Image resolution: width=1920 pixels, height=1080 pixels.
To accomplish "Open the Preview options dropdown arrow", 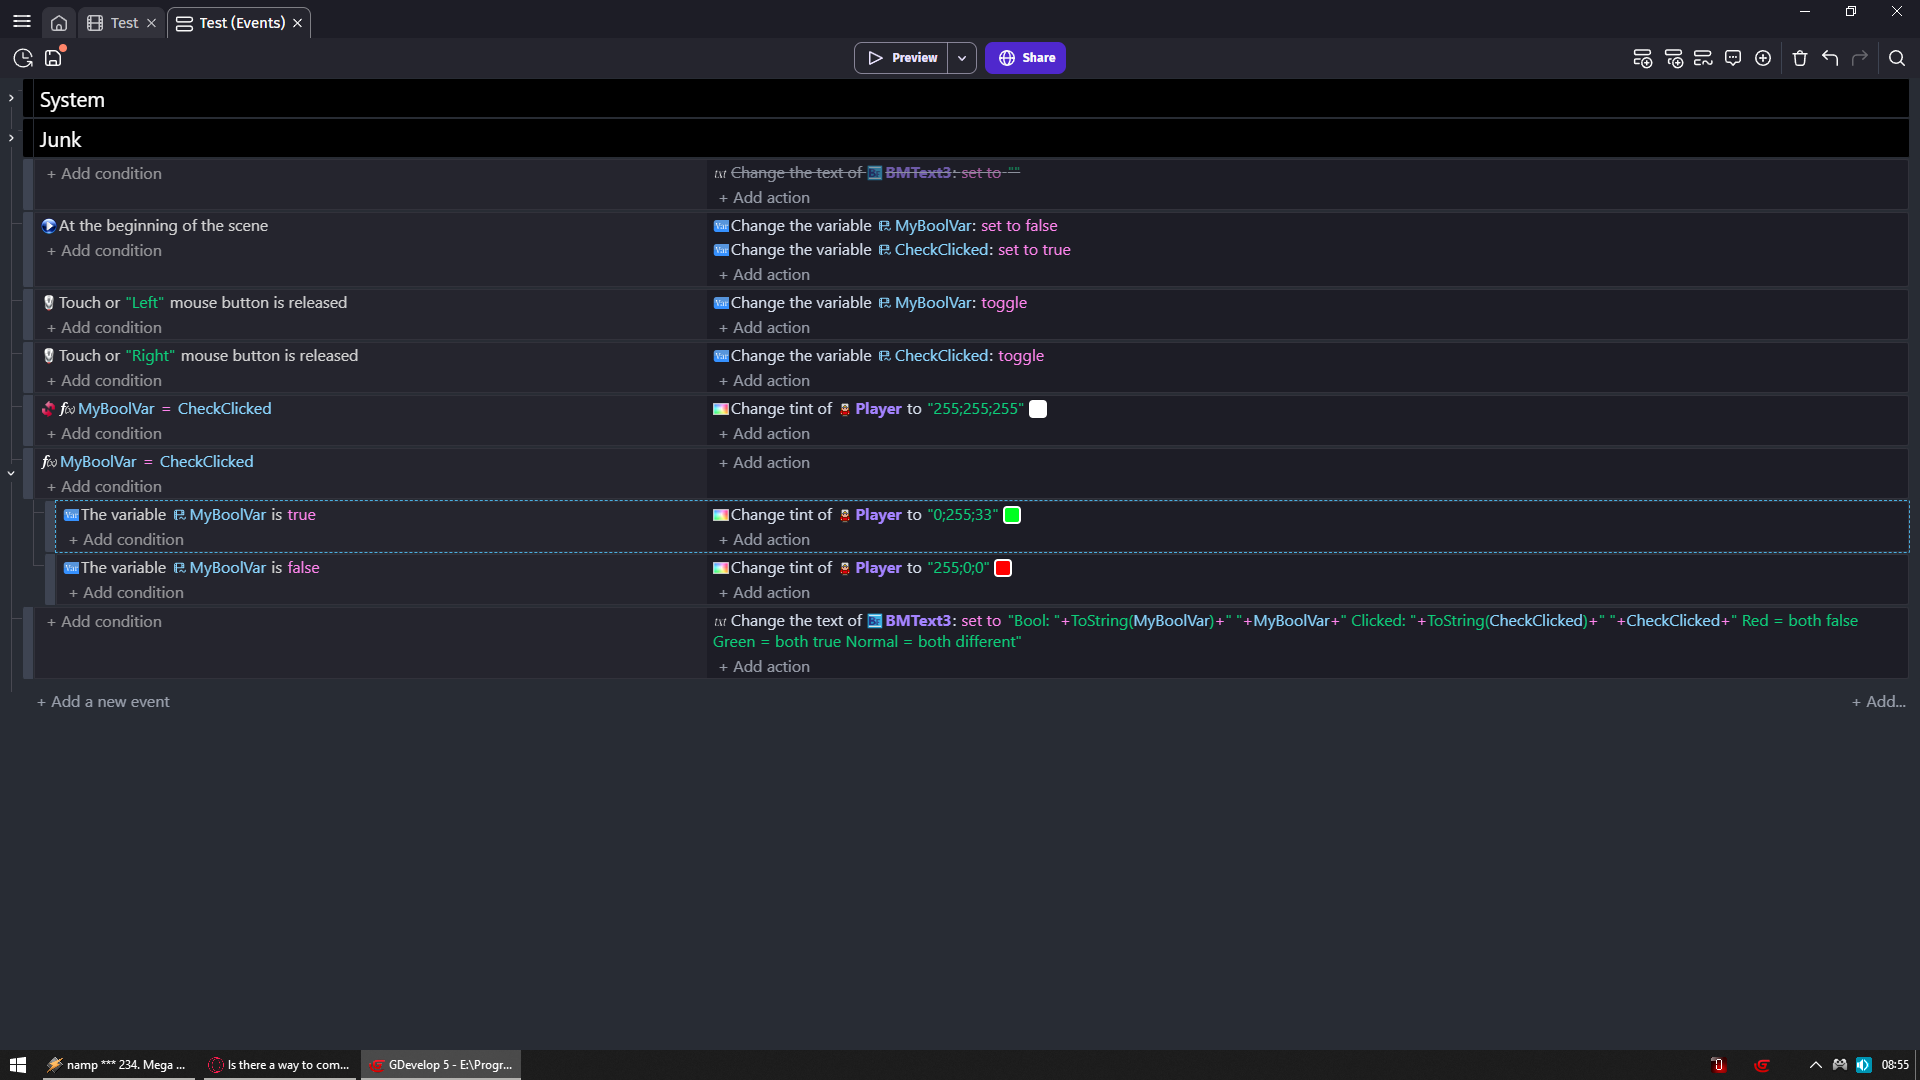I will pos(962,58).
